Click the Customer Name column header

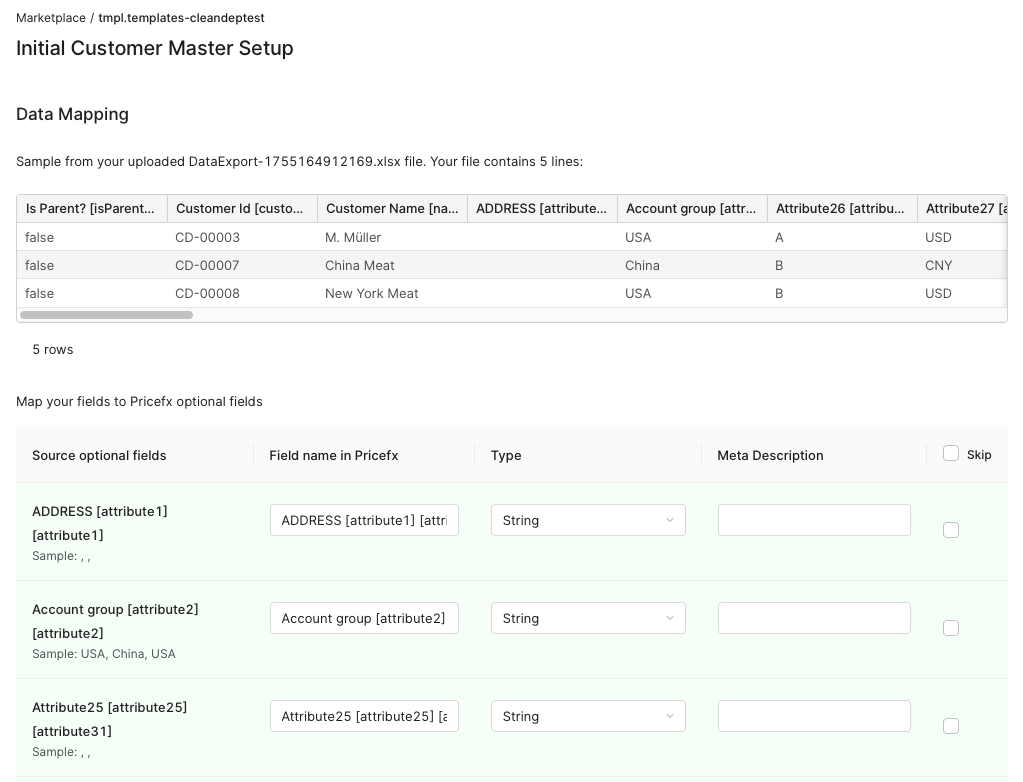click(x=392, y=208)
